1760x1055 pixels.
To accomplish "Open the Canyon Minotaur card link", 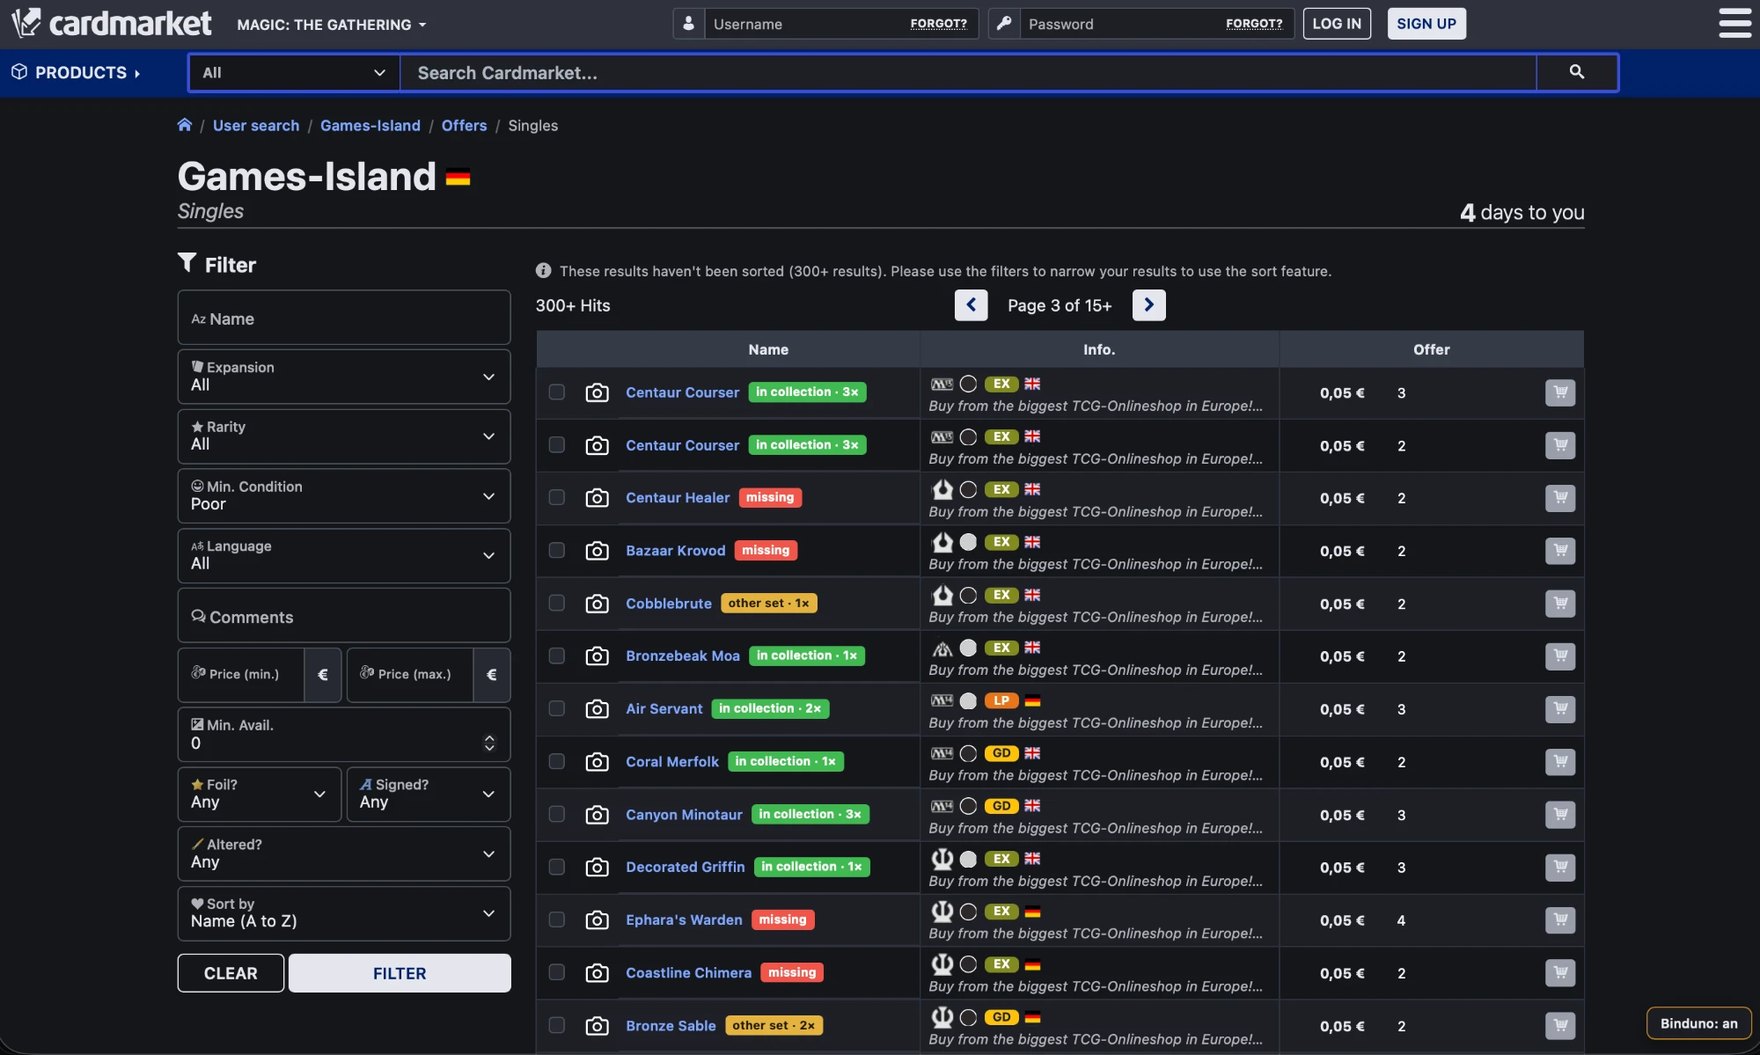I will 684,815.
